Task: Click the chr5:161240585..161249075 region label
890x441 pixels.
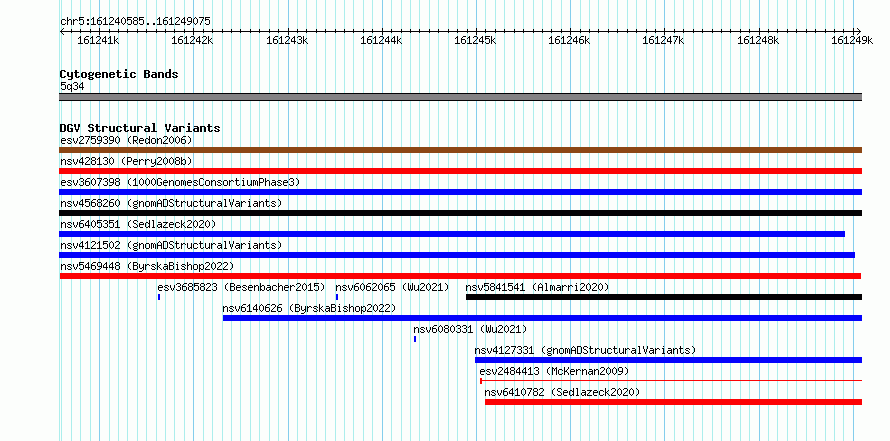Action: point(135,21)
